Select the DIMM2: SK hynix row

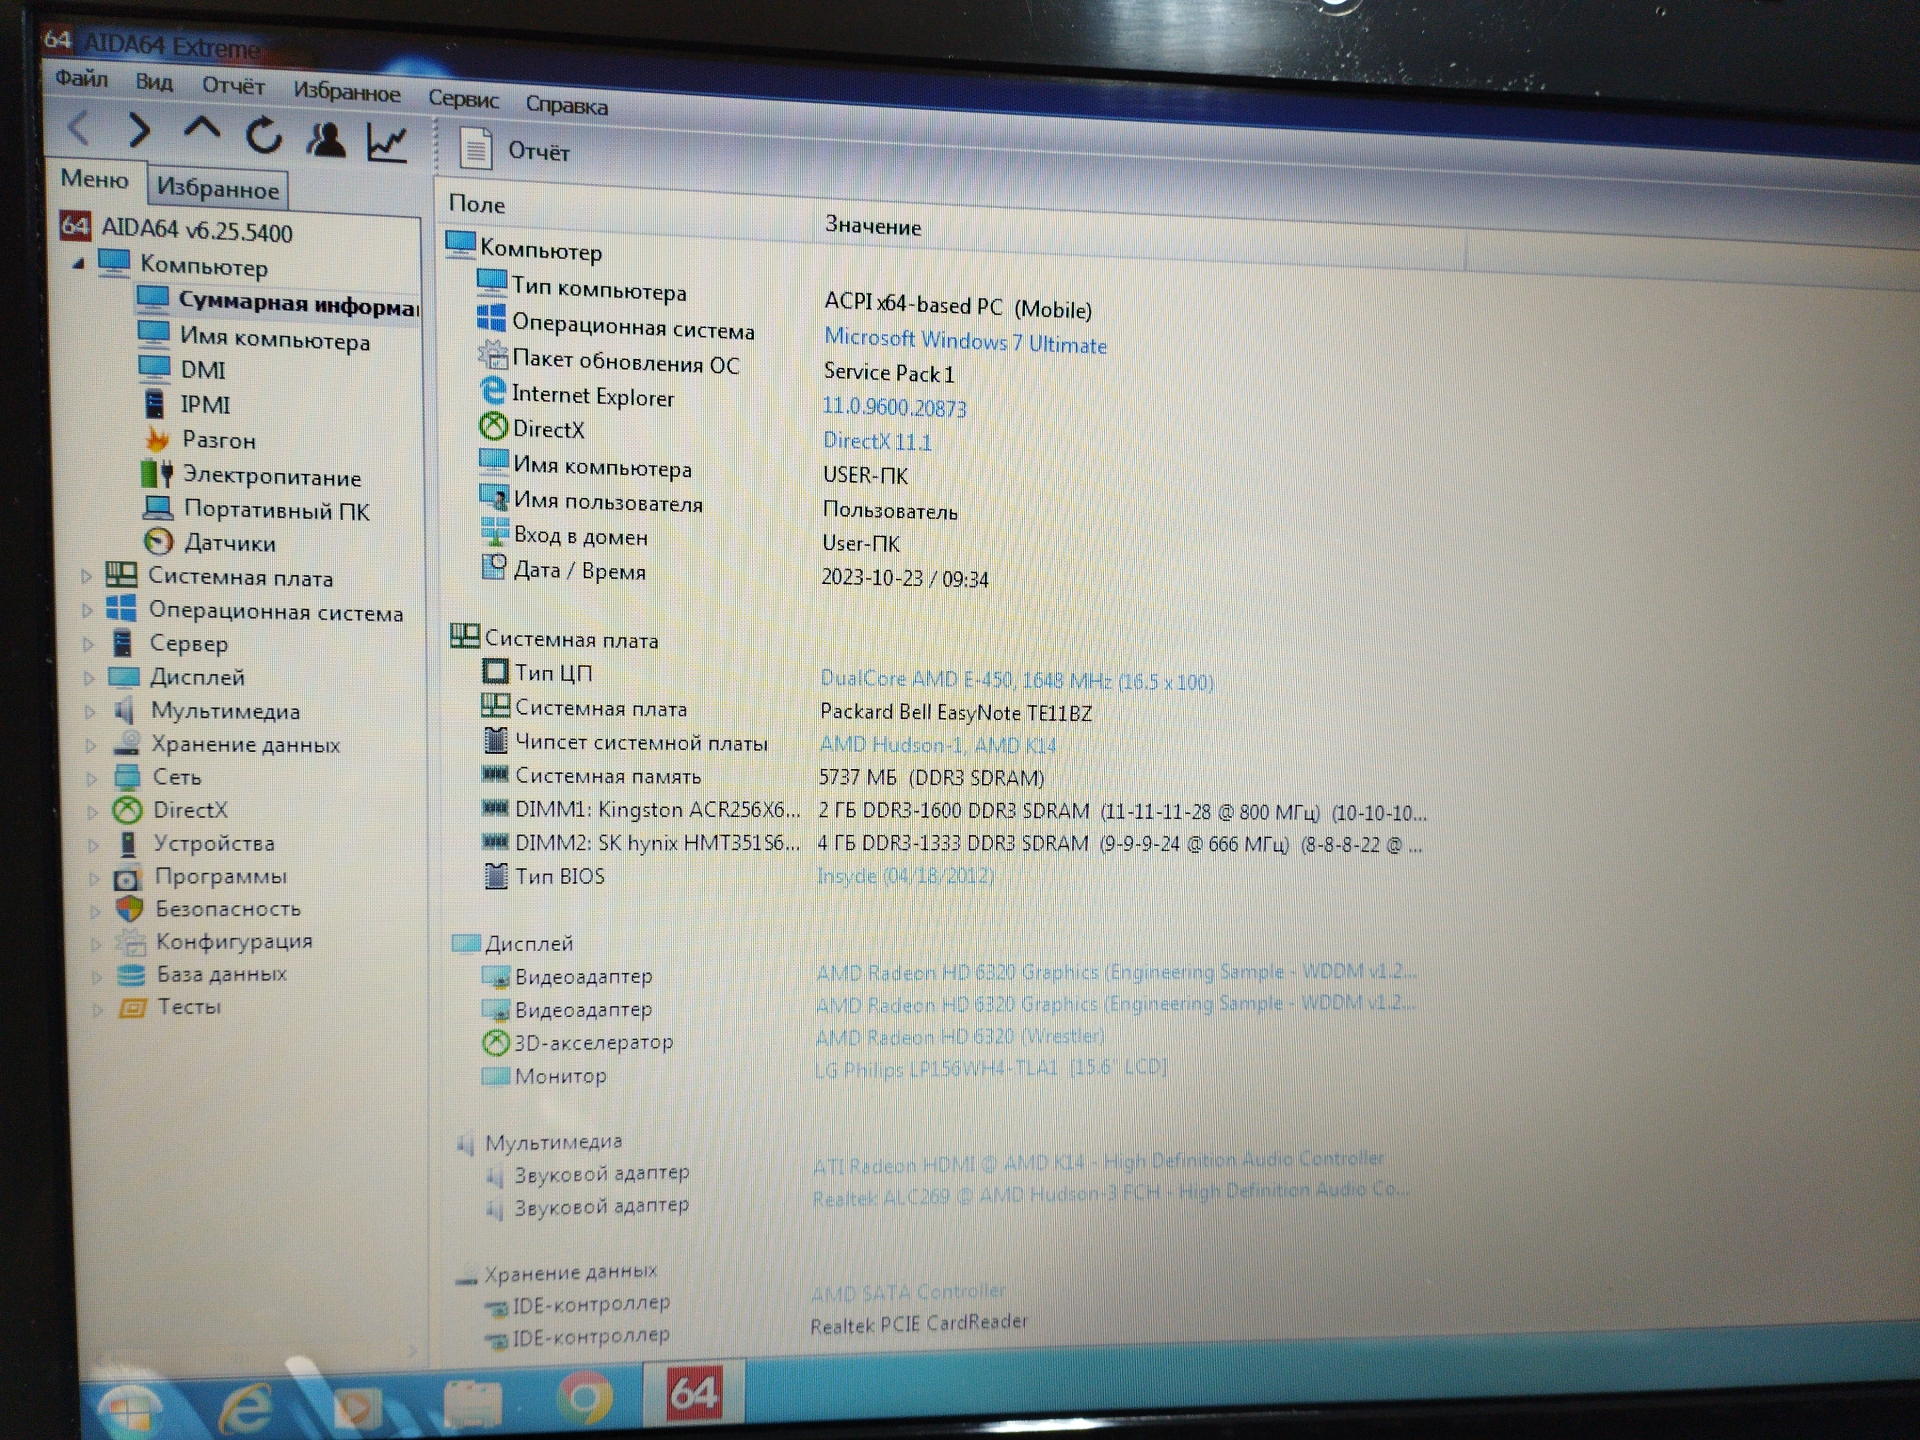pyautogui.click(x=952, y=843)
